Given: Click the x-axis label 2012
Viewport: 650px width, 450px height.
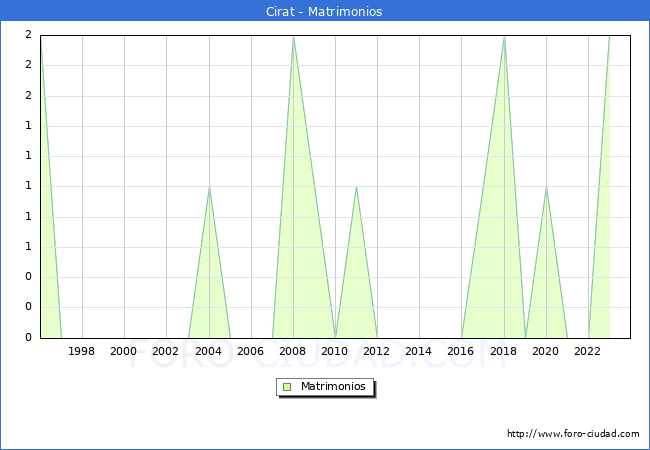Looking at the screenshot, I should tap(376, 351).
